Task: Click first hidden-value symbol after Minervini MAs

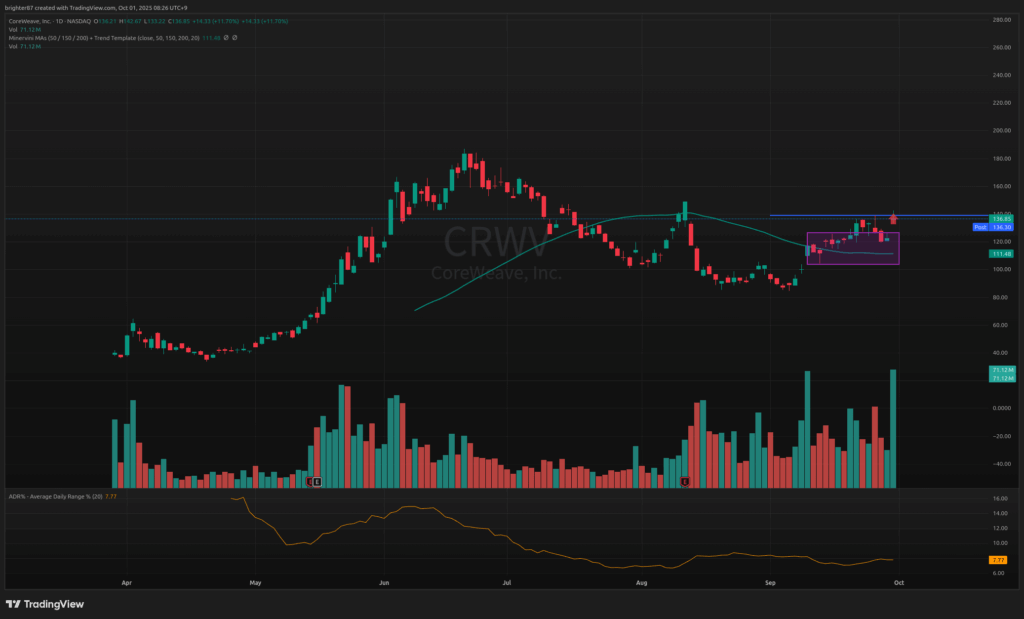Action: click(x=226, y=38)
